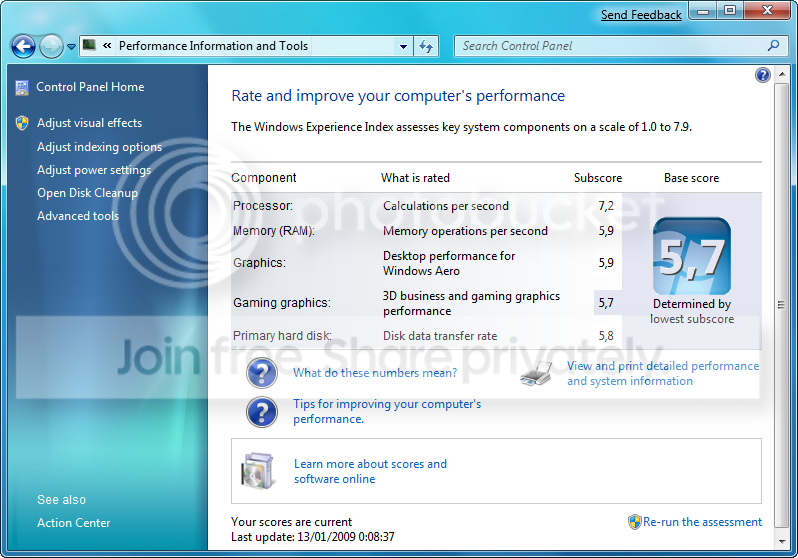Viewport: 798px width, 558px height.
Task: Click the question icon beside Tips for improving
Action: pos(262,412)
